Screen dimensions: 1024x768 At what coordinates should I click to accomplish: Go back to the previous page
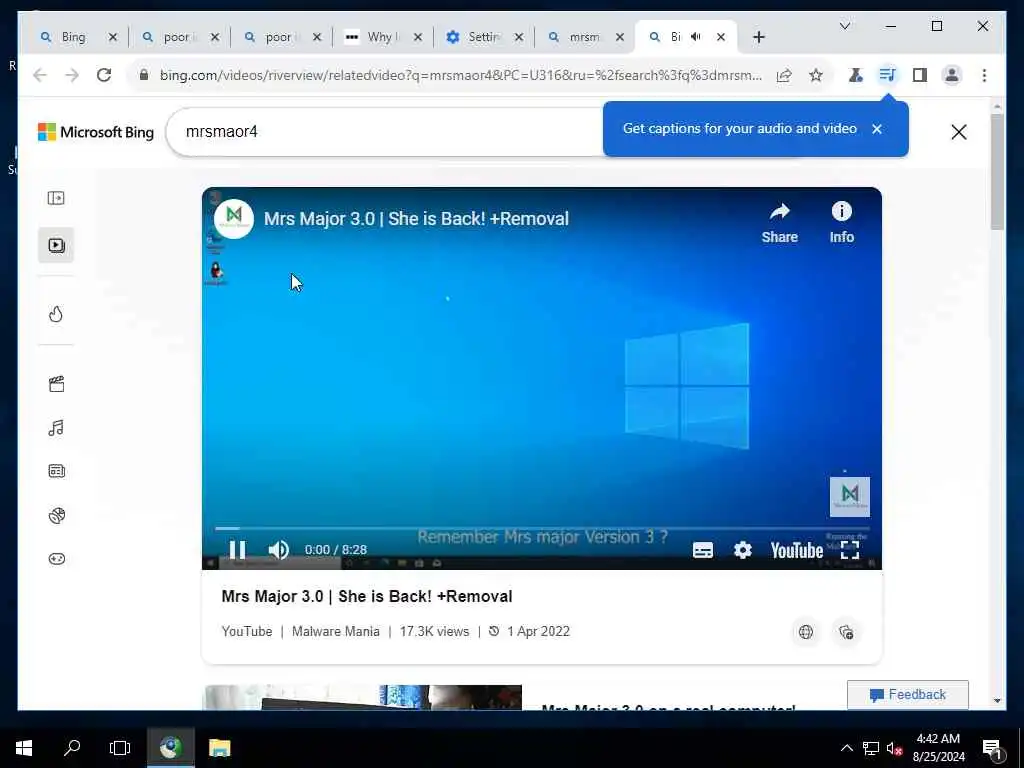40,75
